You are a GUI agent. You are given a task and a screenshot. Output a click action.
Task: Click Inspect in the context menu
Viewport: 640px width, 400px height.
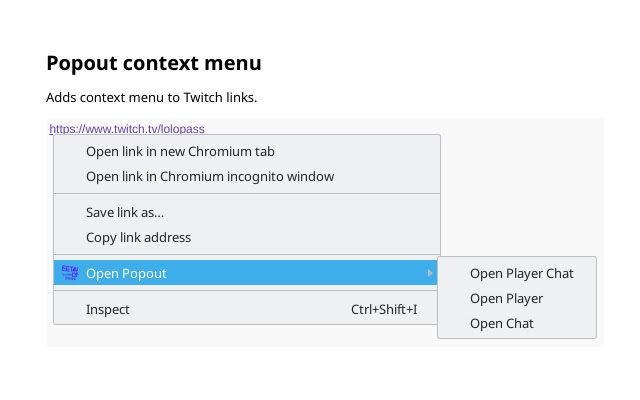108,309
